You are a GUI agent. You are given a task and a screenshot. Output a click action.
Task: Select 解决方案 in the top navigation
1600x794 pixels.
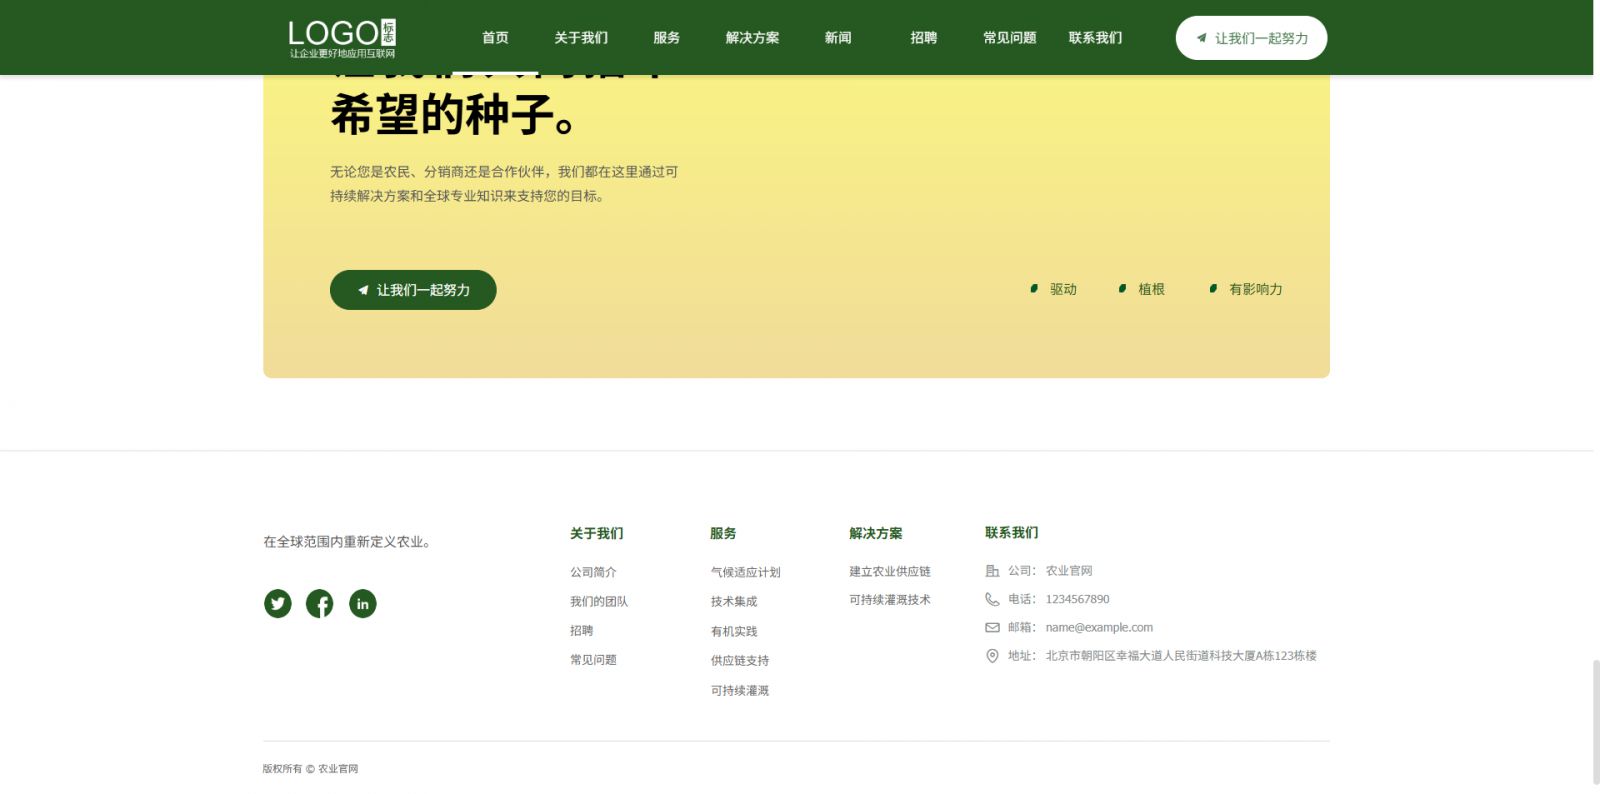[752, 38]
